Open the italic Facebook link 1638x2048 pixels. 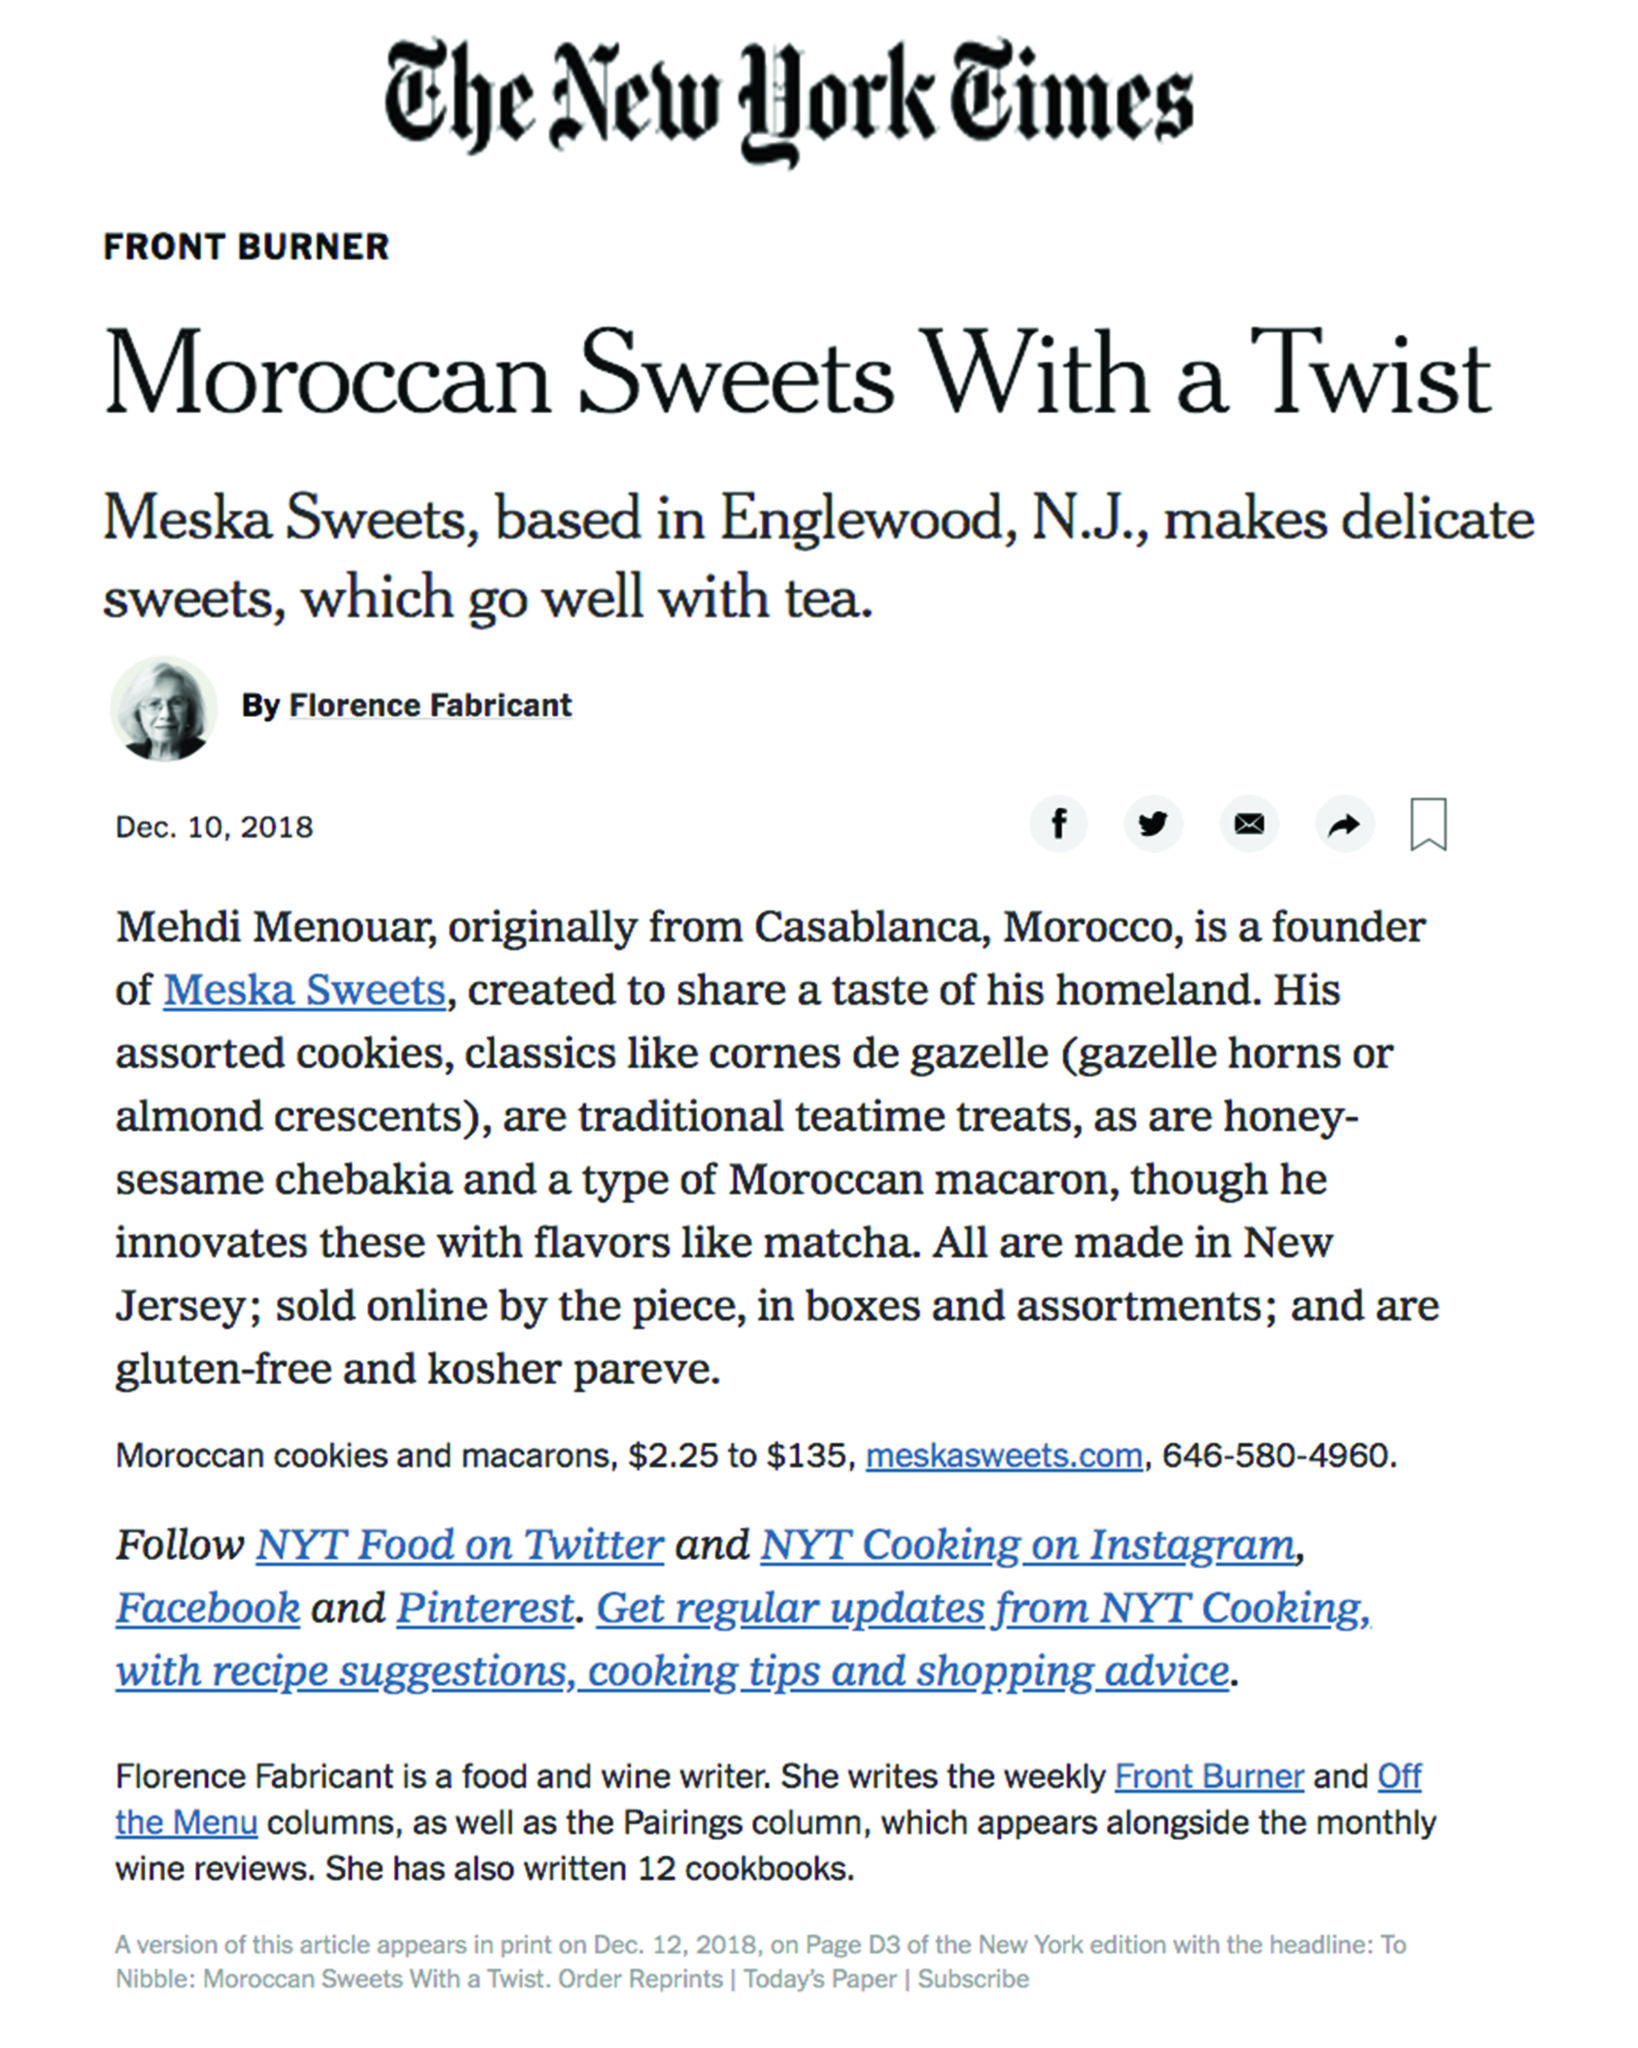208,1608
